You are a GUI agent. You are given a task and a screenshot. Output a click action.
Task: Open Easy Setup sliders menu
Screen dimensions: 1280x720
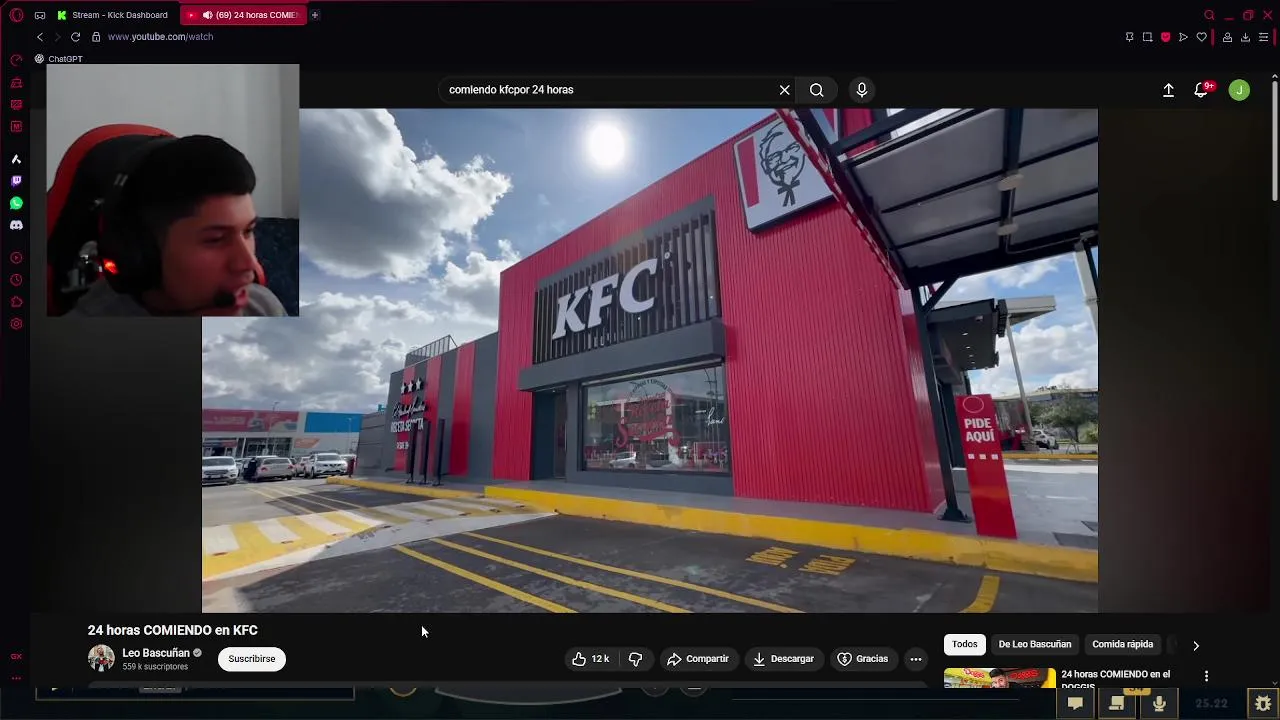1263,37
